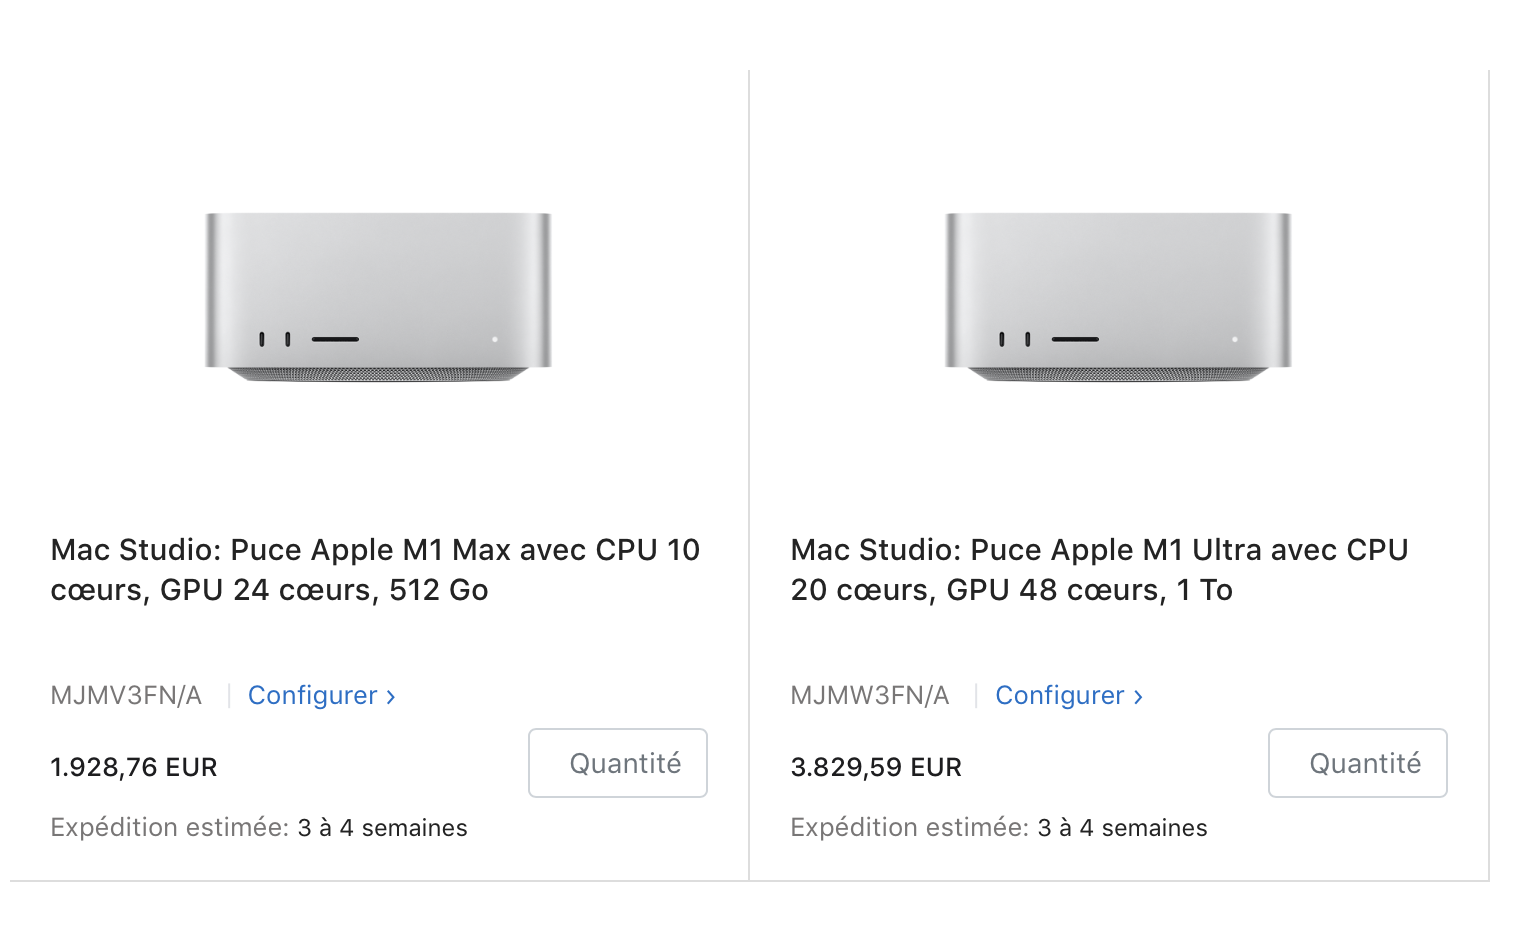1524x942 pixels.
Task: Click the M1 Ultra Mac Studio product image
Action: pyautogui.click(x=1118, y=295)
